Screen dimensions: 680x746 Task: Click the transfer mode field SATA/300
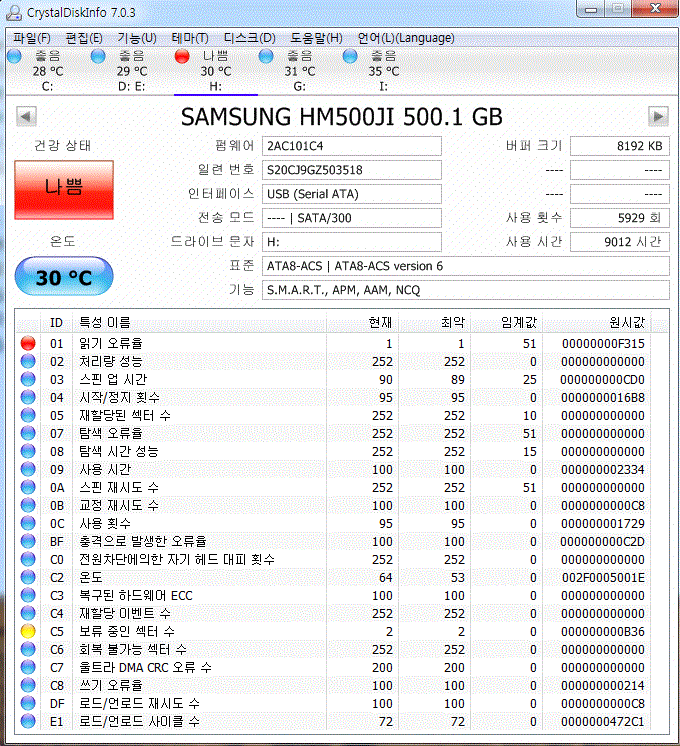[x=352, y=218]
